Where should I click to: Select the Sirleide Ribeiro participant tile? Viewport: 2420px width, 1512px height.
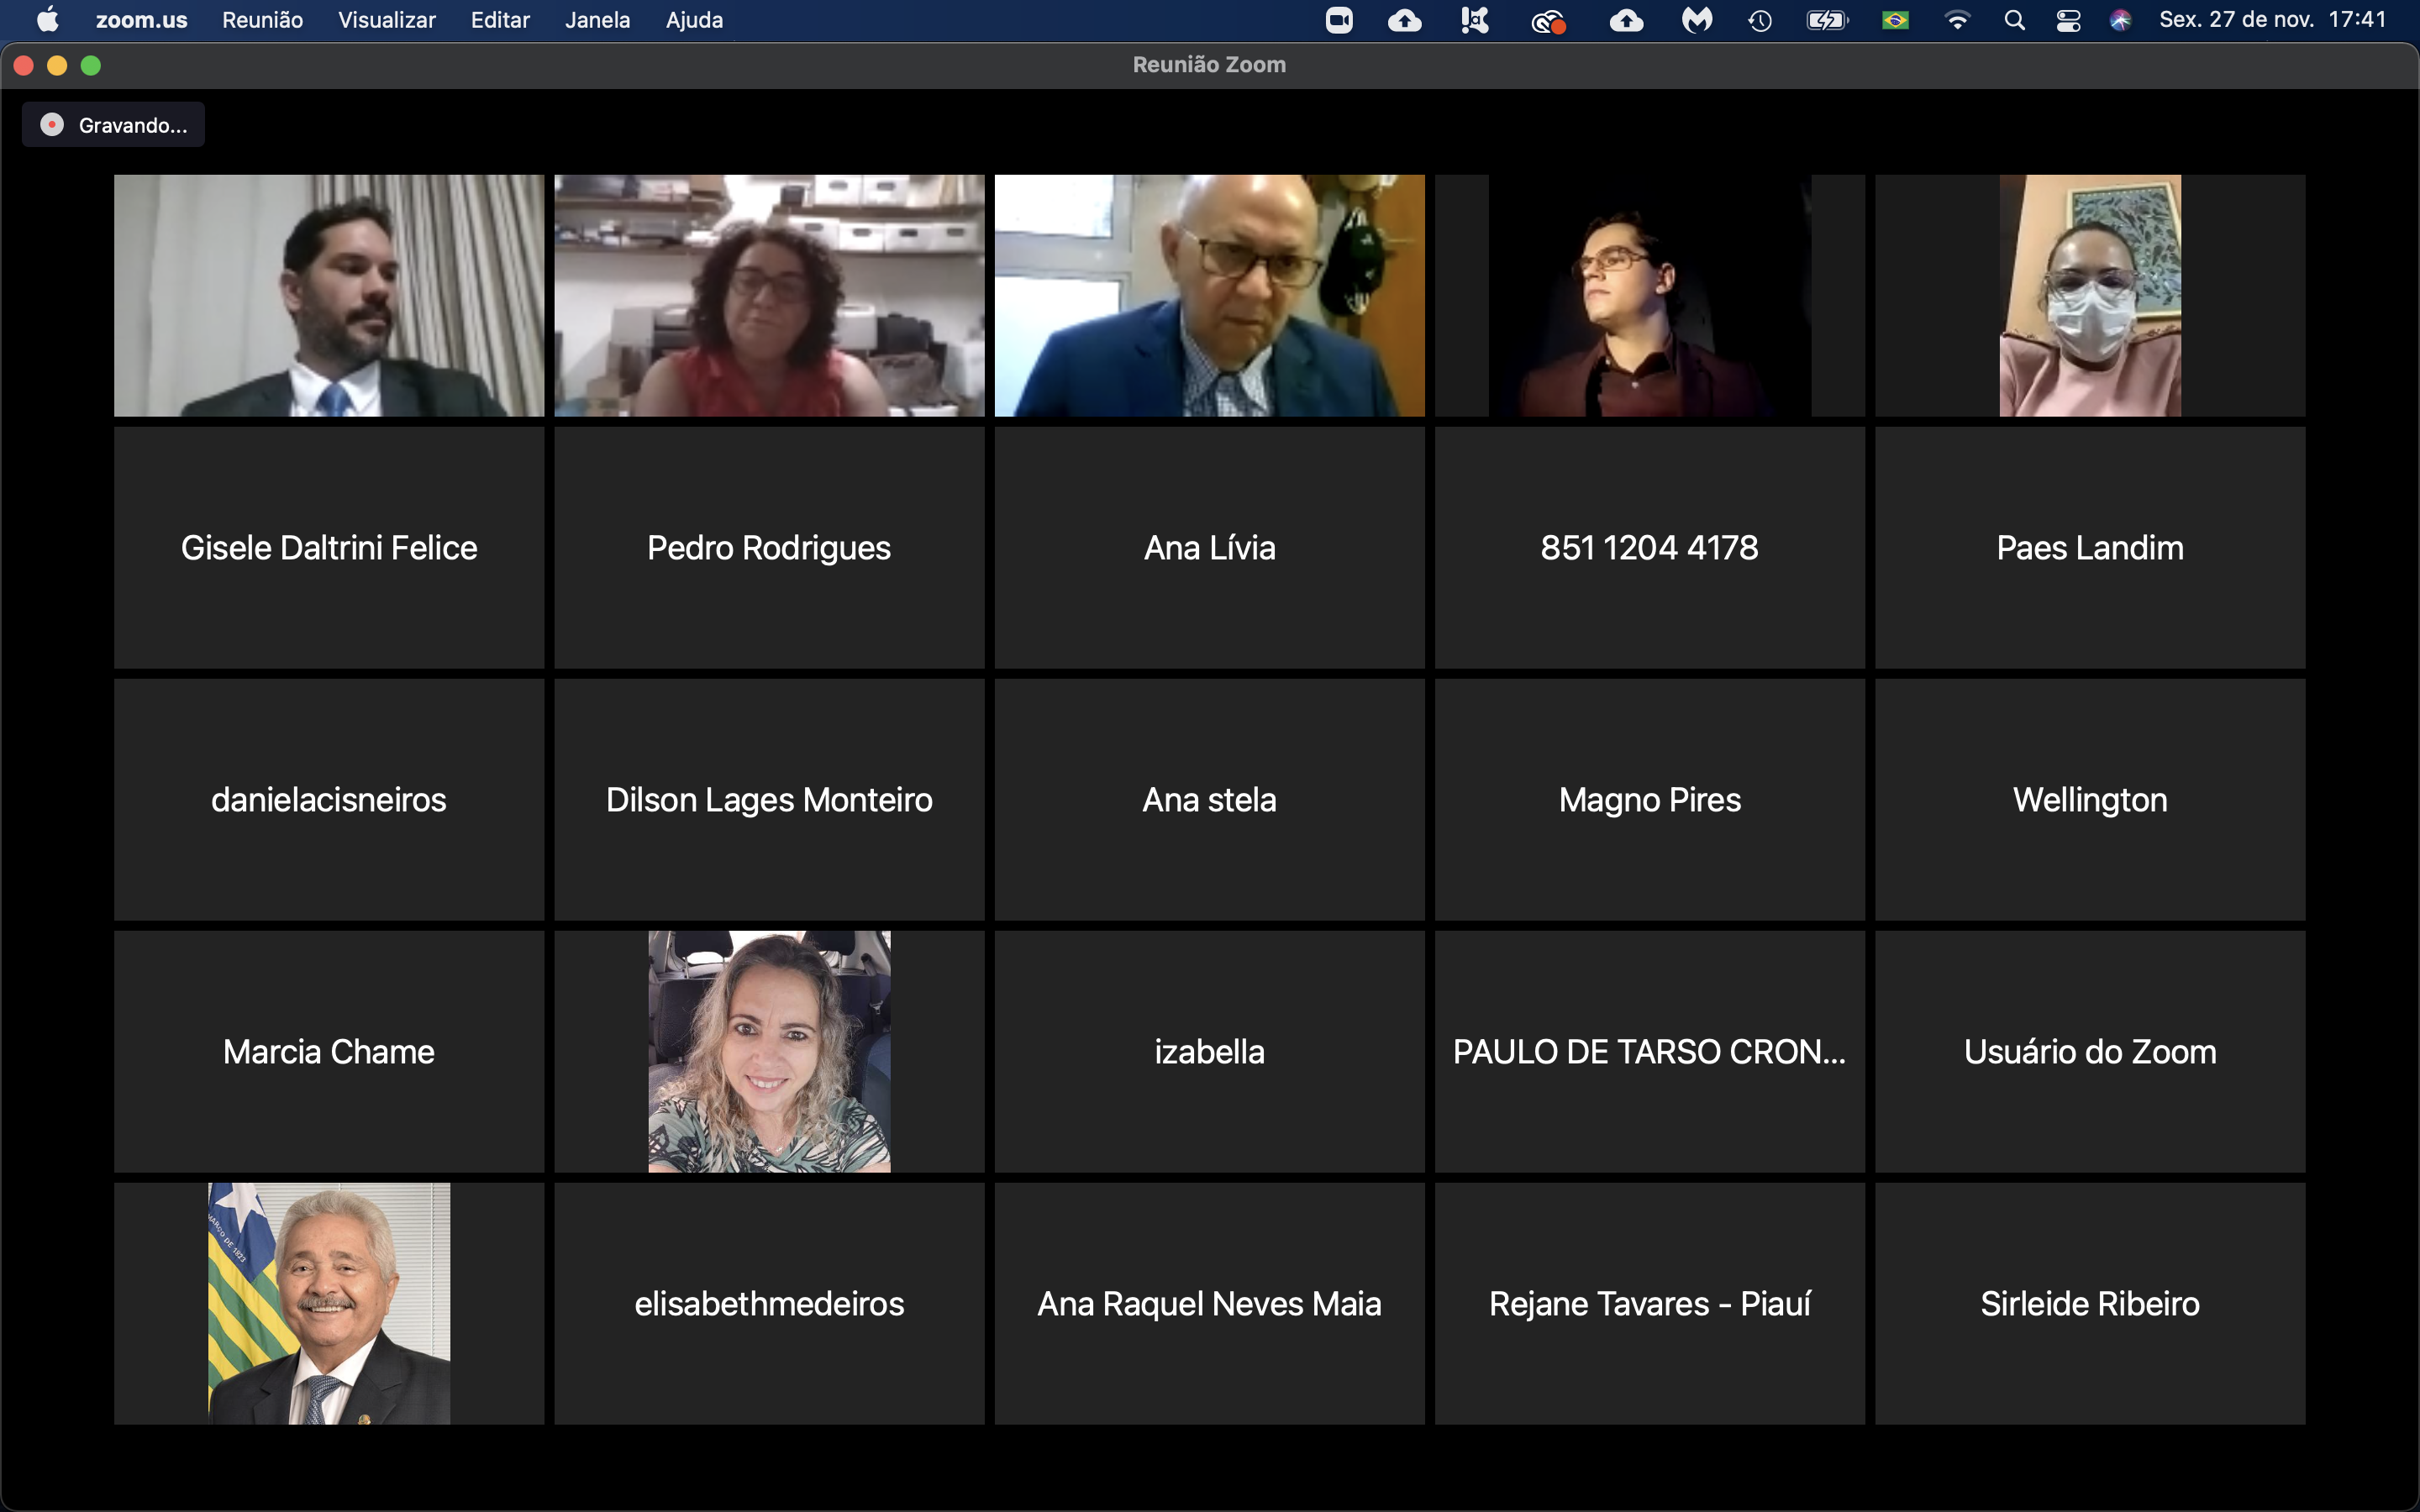click(2090, 1304)
